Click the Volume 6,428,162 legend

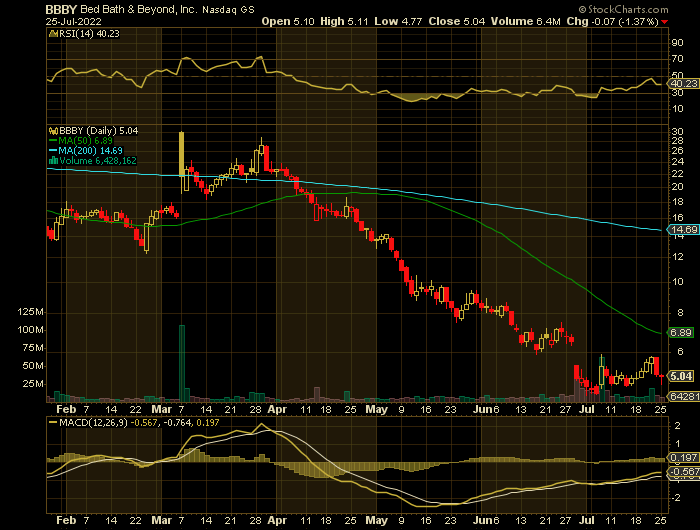pyautogui.click(x=98, y=160)
